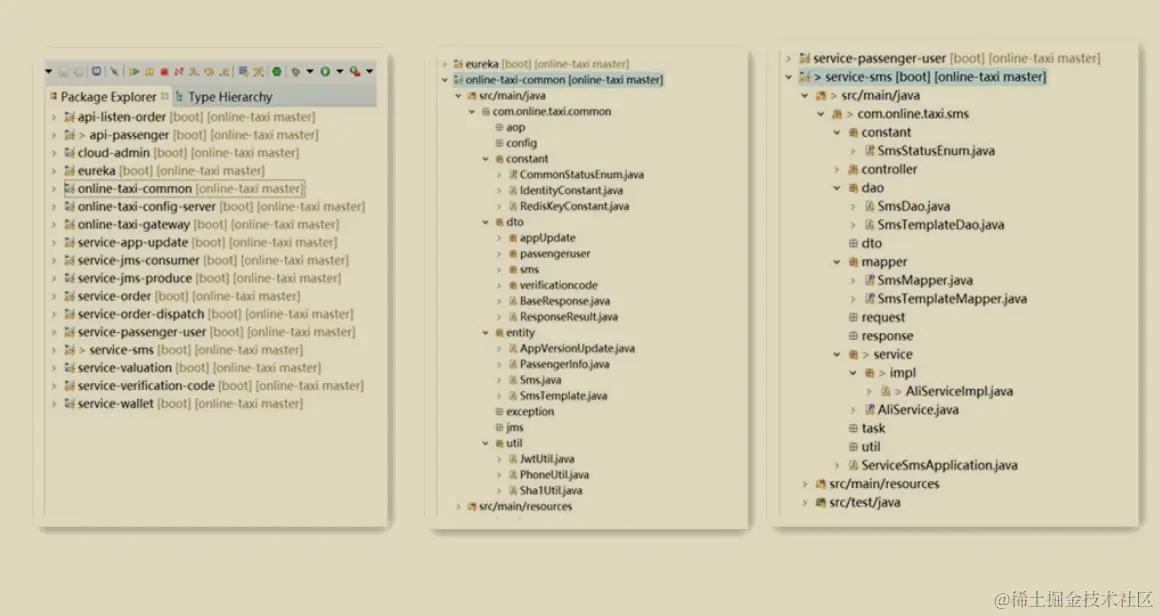The height and width of the screenshot is (616, 1160).
Task: Select CommonStatusEnum.java file
Action: coord(581,175)
